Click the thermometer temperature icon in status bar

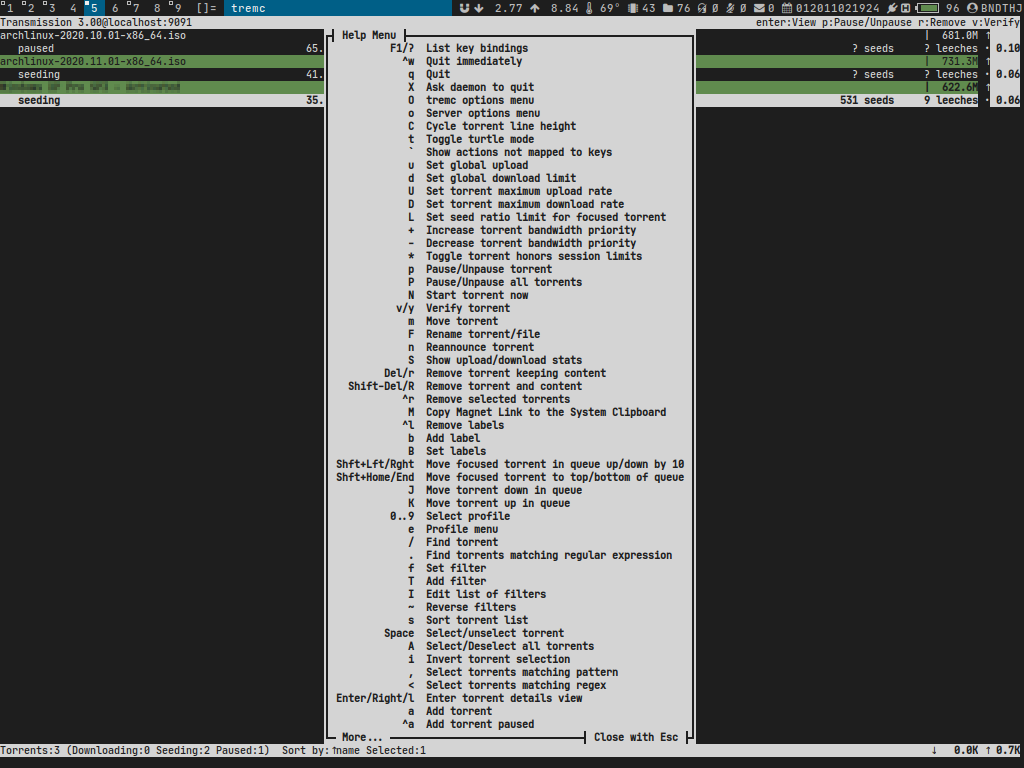pos(589,8)
